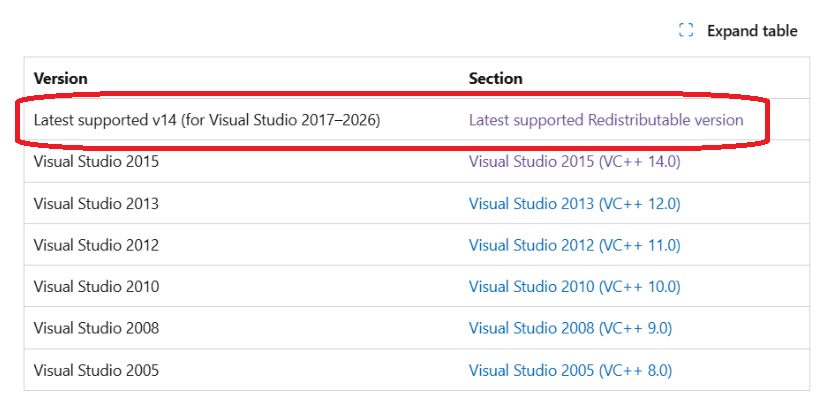Click the Expand table icon

[686, 30]
